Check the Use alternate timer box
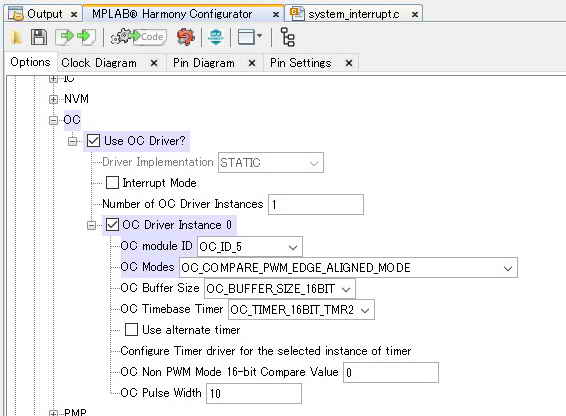566x416 pixels. tap(131, 330)
